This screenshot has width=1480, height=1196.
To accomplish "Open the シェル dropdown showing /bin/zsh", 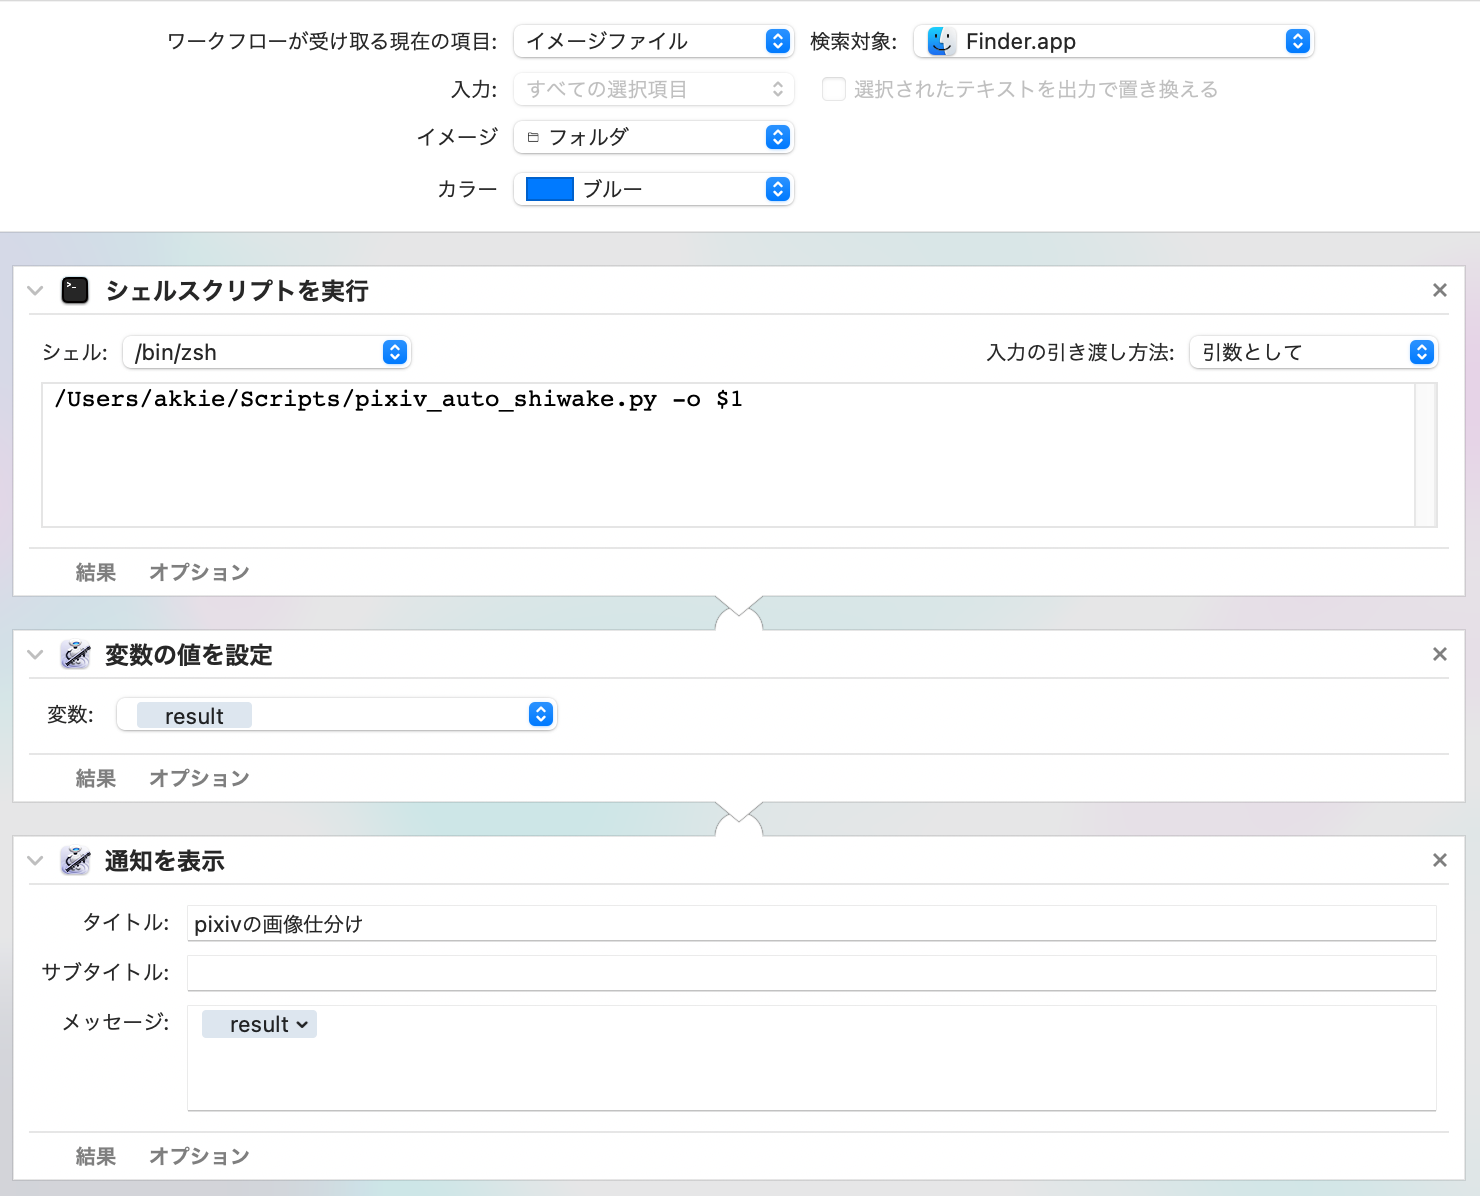I will coord(266,352).
